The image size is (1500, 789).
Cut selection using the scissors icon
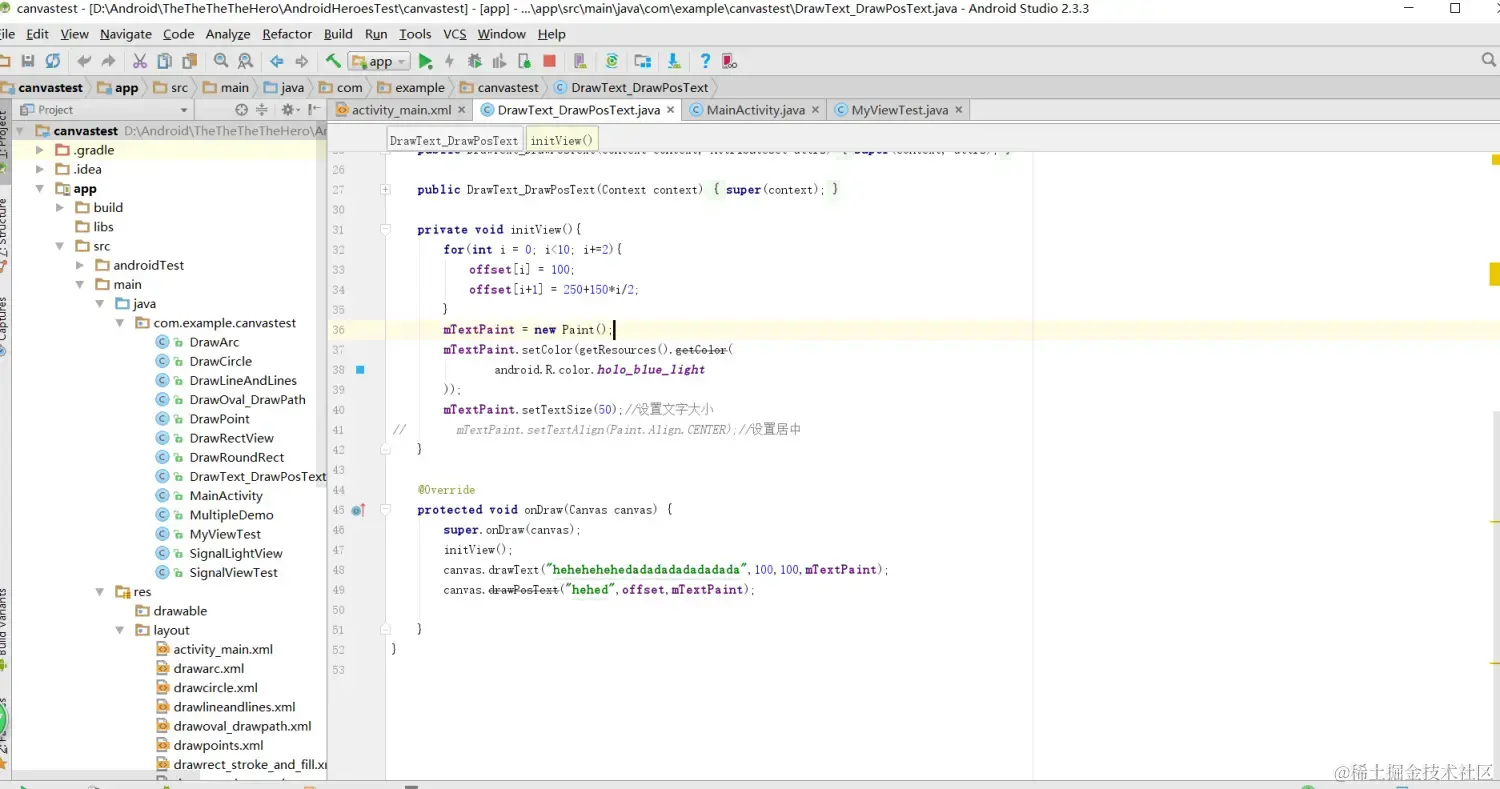(x=139, y=61)
